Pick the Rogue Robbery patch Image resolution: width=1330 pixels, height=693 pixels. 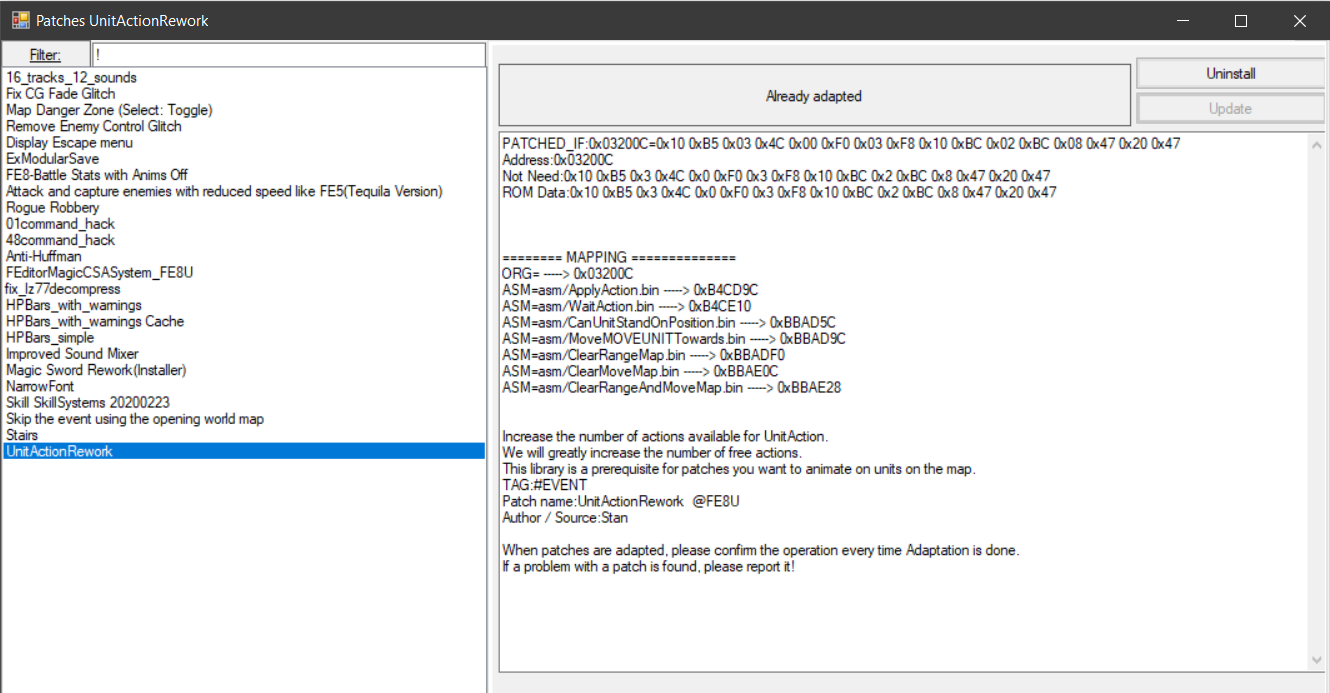pyautogui.click(x=53, y=208)
